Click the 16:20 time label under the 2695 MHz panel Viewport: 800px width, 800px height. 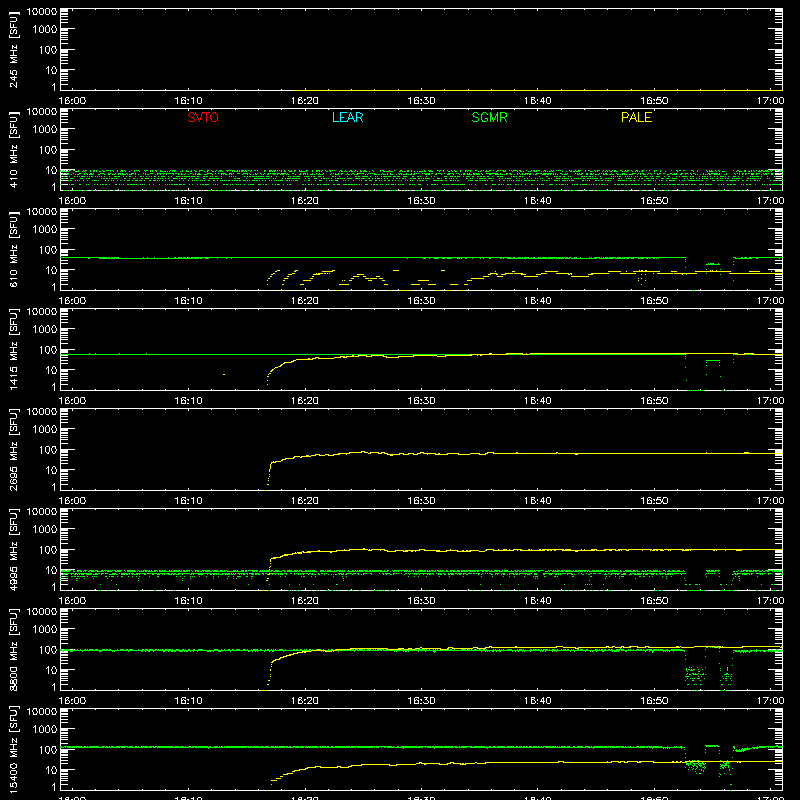(x=305, y=501)
